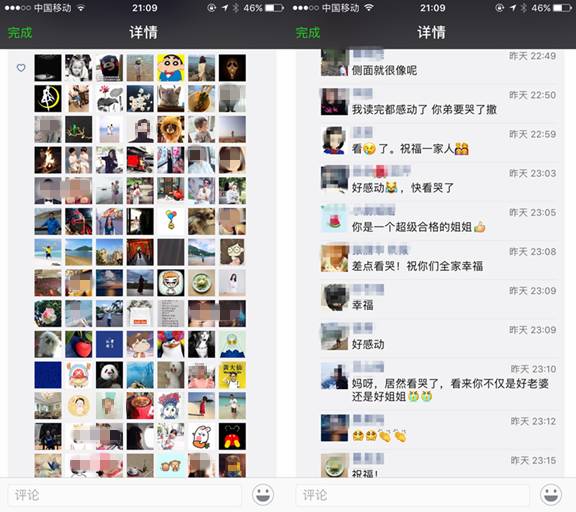Tap the ghost mask avatar
This screenshot has width=576, height=512.
(x=232, y=68)
